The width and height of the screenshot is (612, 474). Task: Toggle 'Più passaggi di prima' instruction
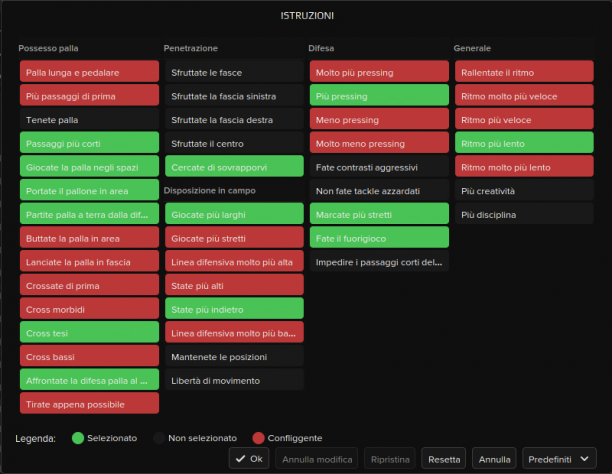point(89,95)
